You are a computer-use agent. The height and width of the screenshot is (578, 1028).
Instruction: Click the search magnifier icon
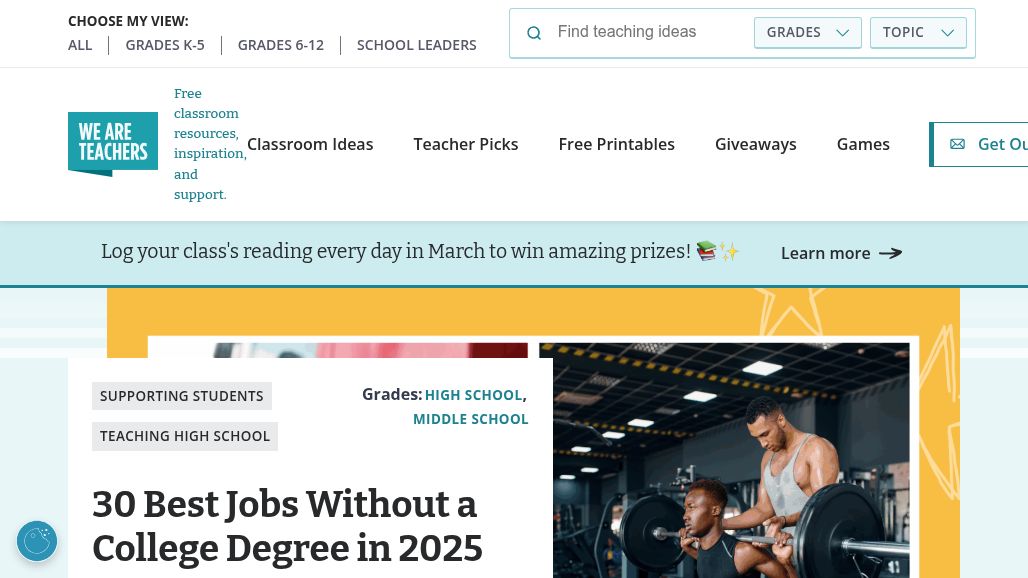[534, 33]
